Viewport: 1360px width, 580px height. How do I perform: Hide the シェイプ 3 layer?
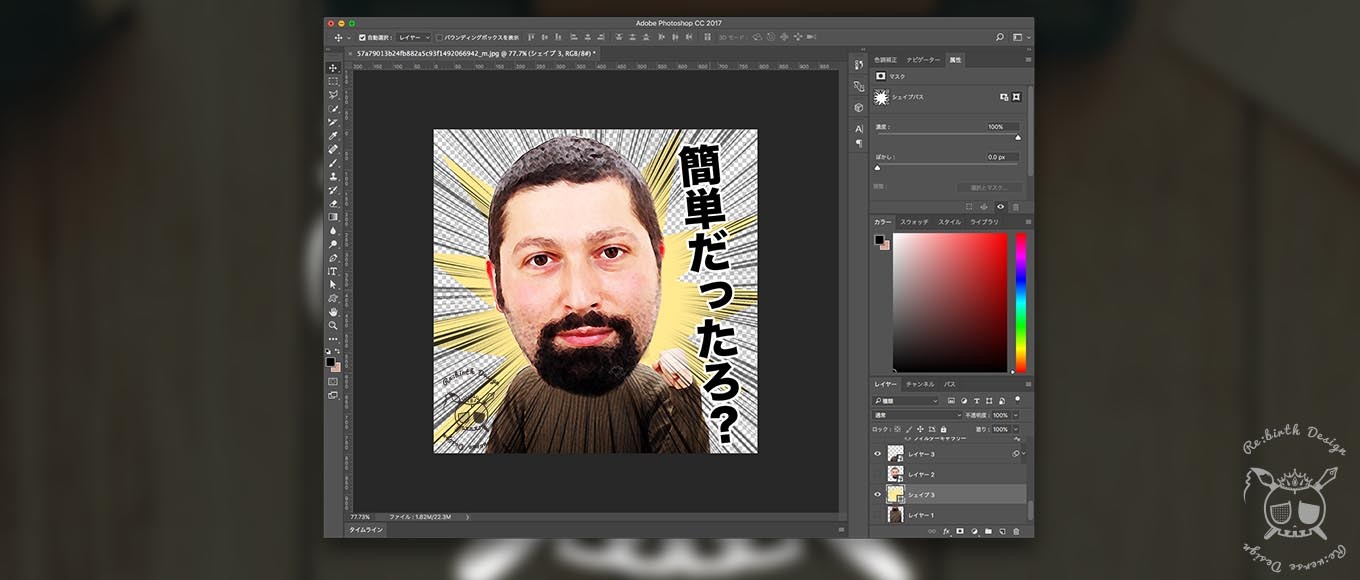point(878,494)
